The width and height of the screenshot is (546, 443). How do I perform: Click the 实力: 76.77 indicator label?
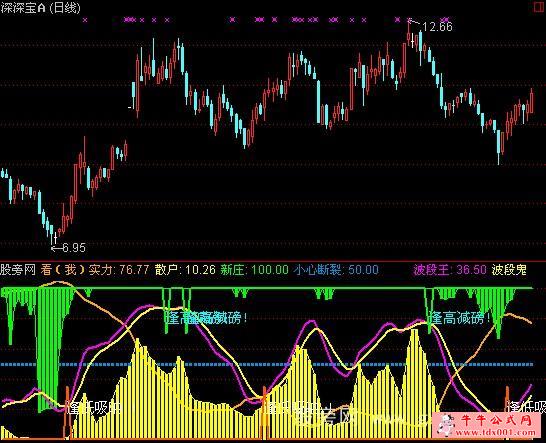[119, 270]
